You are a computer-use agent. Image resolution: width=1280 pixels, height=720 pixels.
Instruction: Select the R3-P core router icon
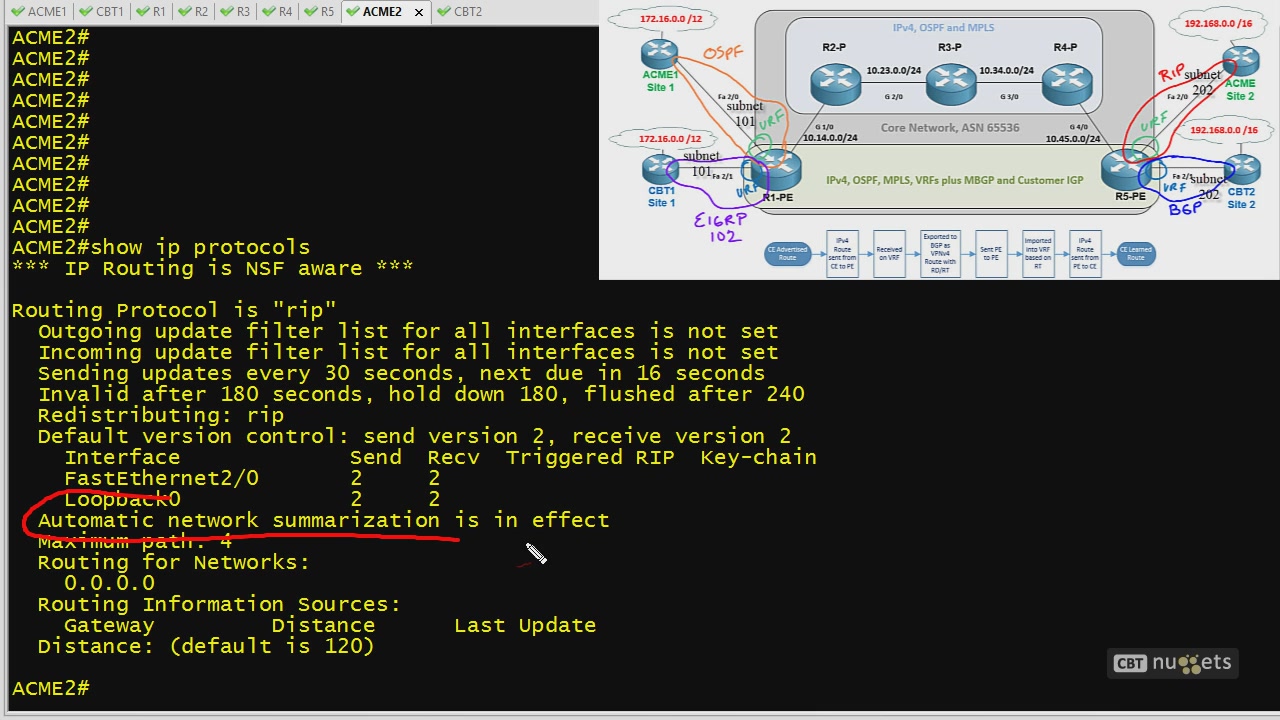click(x=950, y=83)
